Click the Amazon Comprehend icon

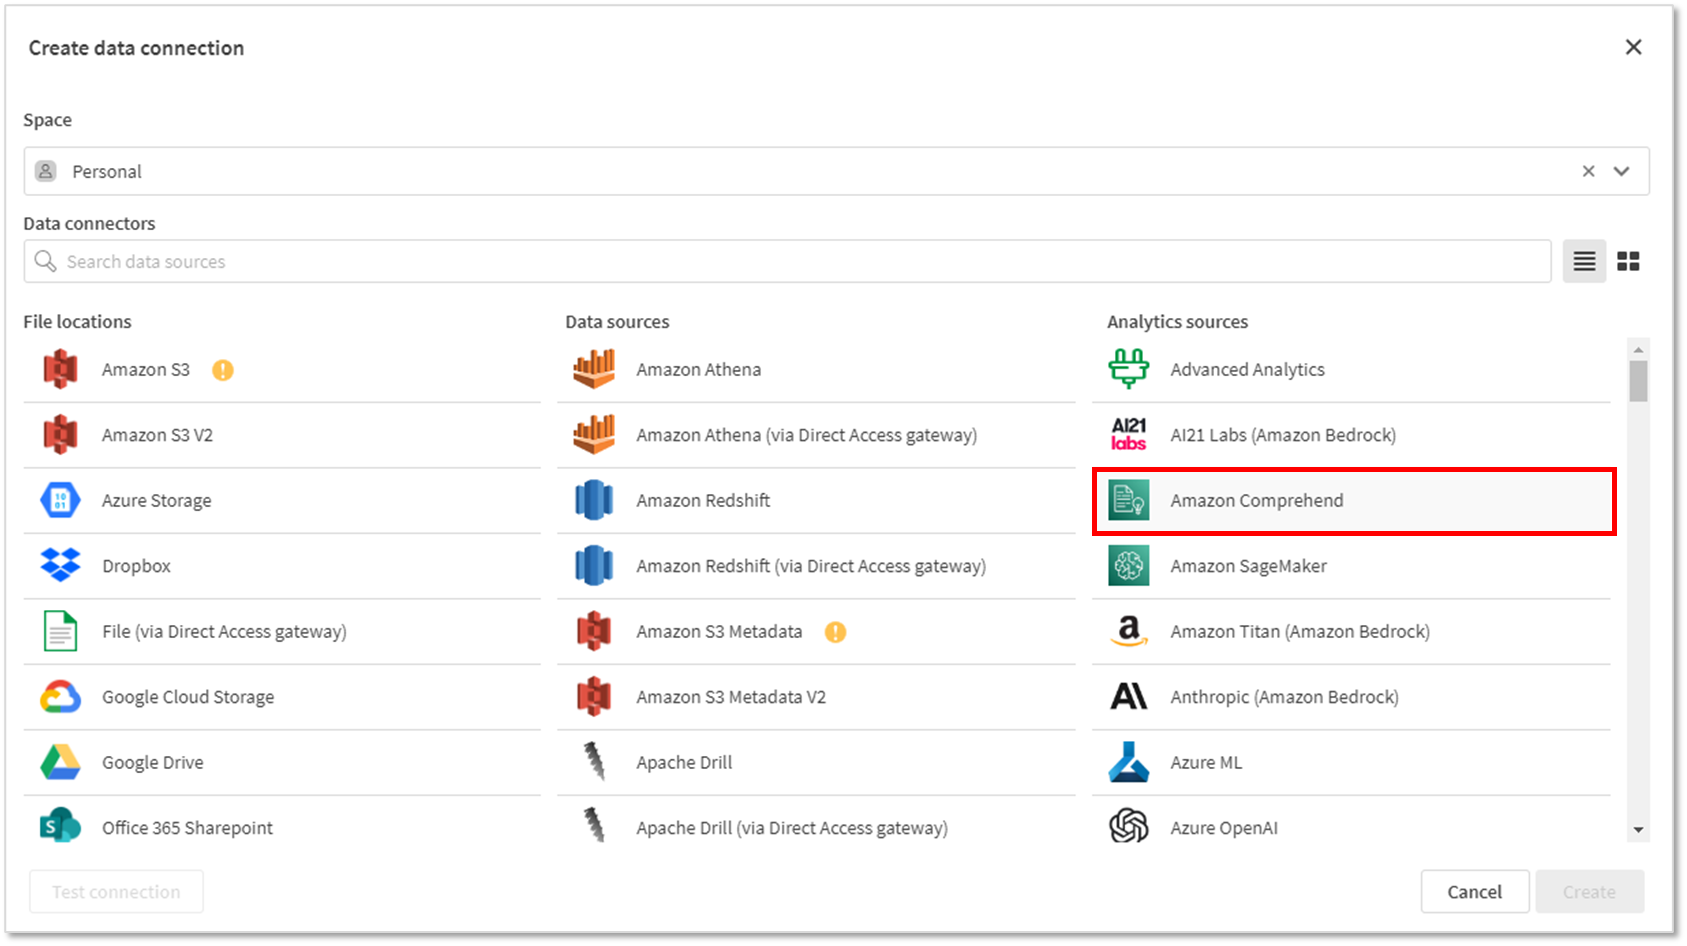coord(1129,500)
